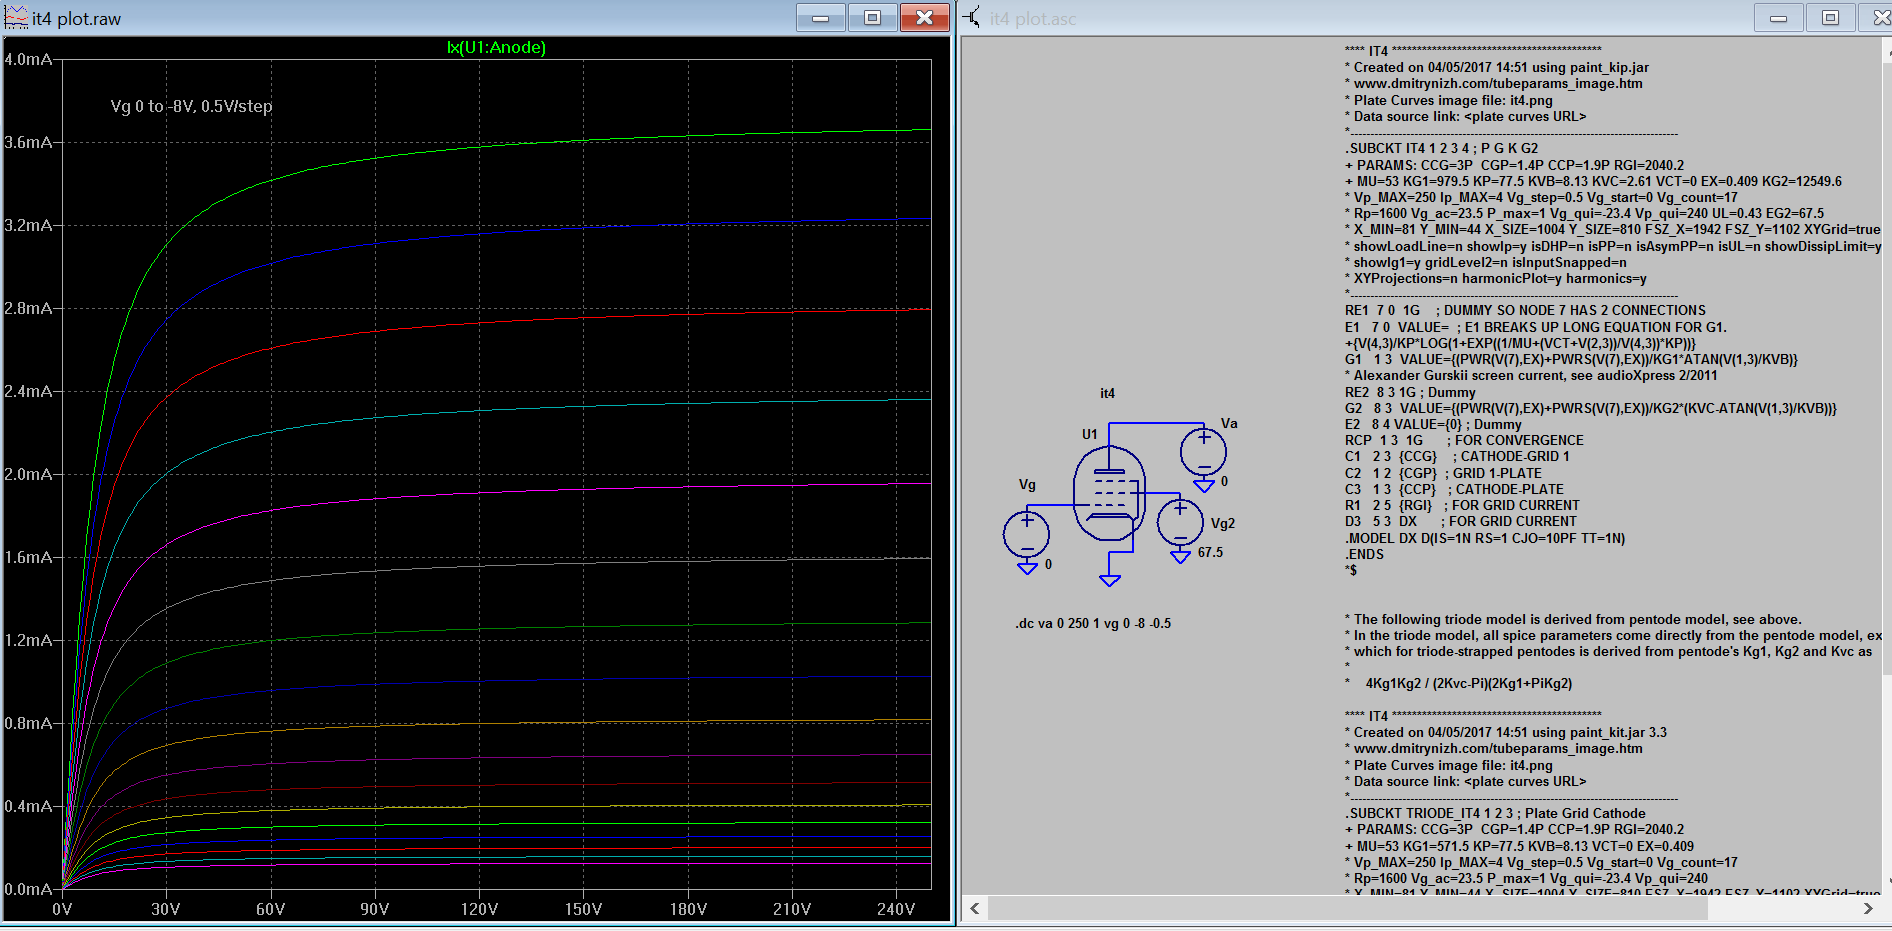Click the 90V x-axis label

point(375,909)
